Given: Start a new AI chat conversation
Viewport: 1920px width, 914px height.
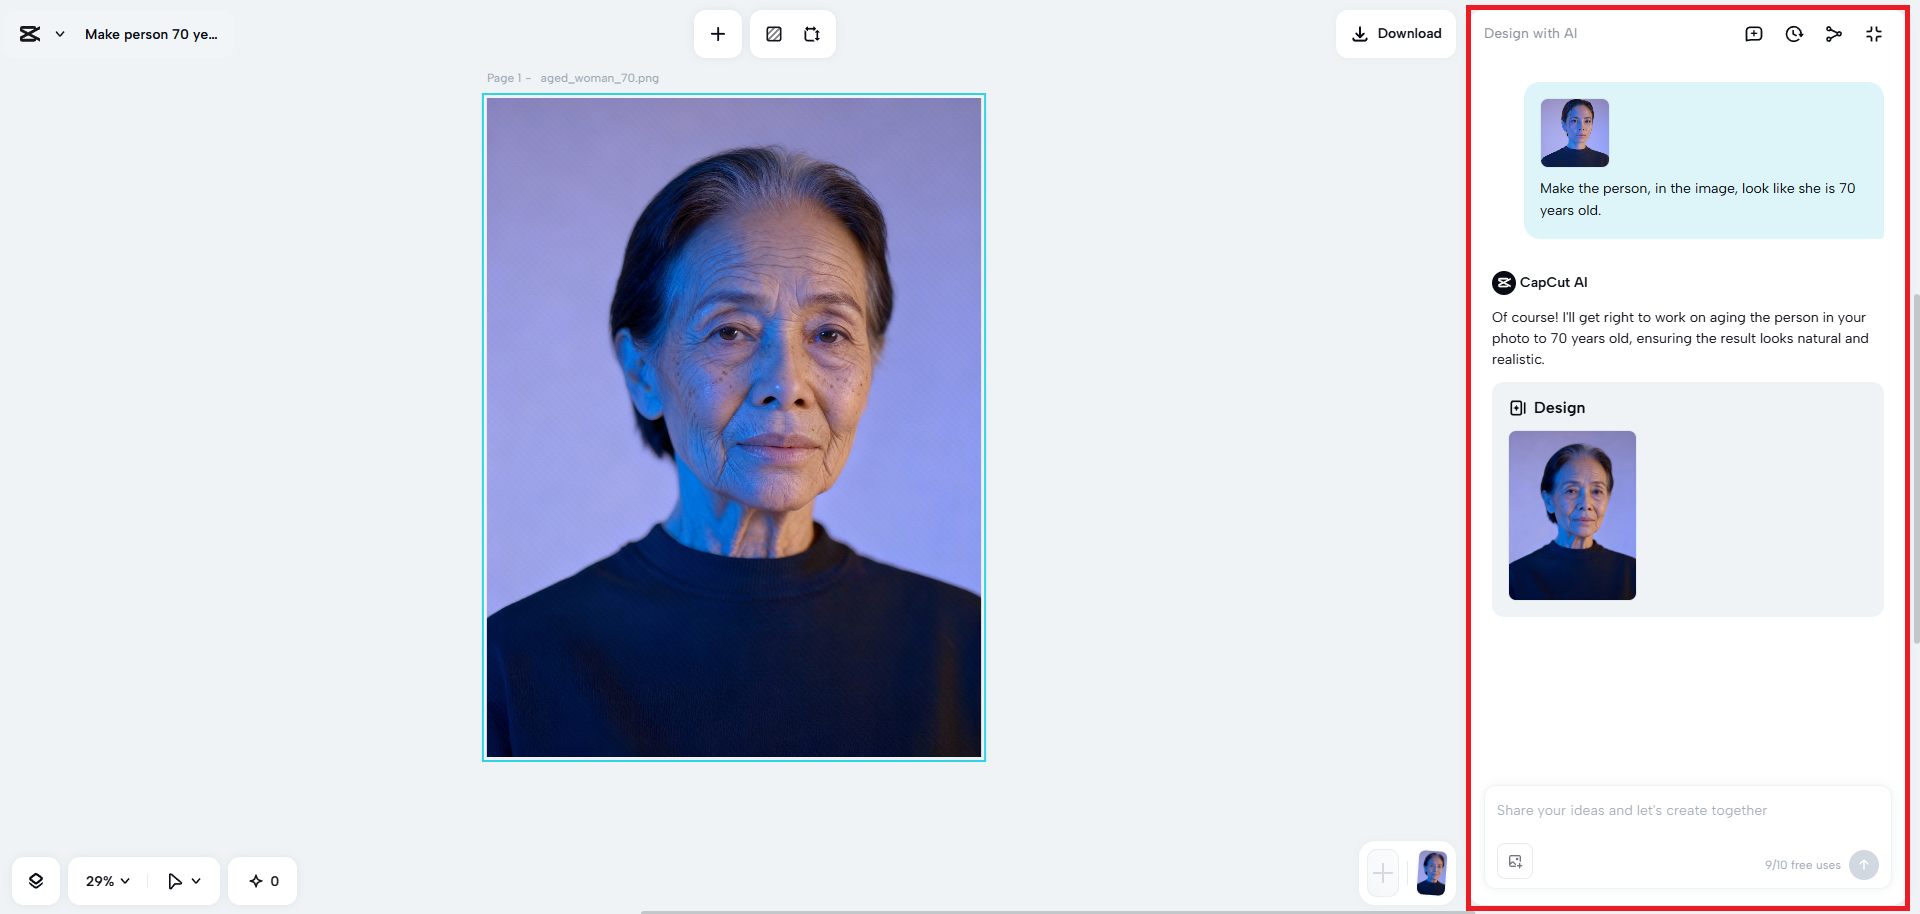Looking at the screenshot, I should point(1753,33).
